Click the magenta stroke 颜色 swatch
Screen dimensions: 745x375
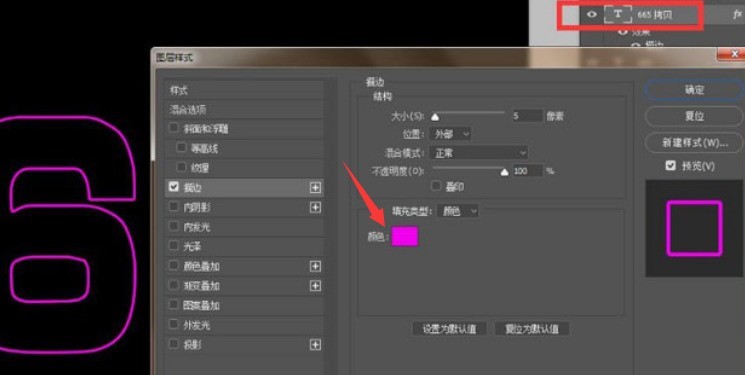tap(405, 236)
